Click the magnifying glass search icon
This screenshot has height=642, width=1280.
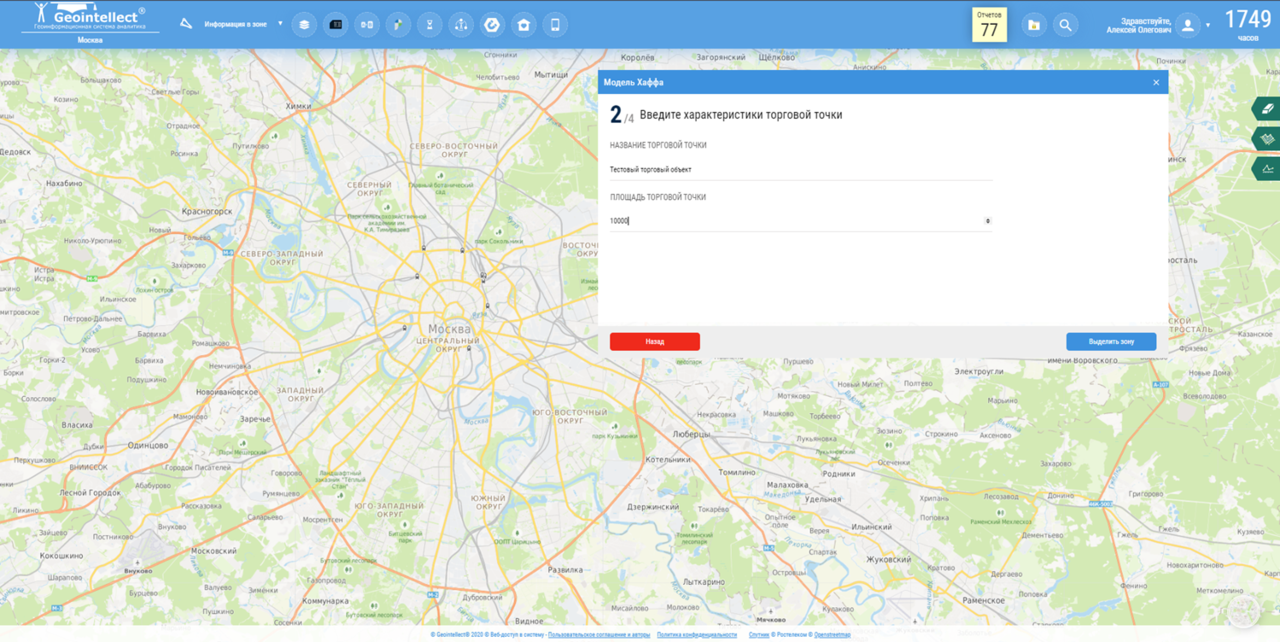[1066, 25]
